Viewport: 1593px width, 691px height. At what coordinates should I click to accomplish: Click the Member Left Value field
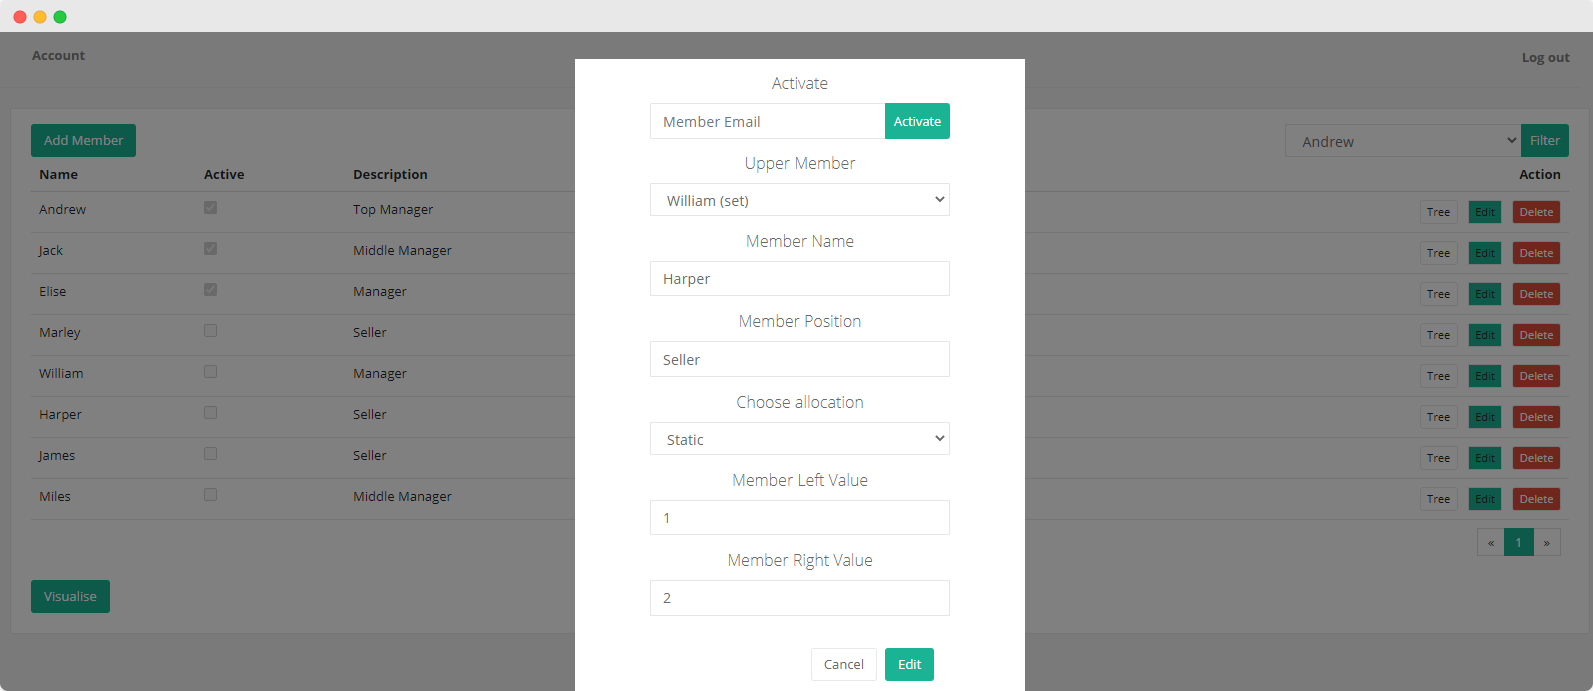(800, 518)
